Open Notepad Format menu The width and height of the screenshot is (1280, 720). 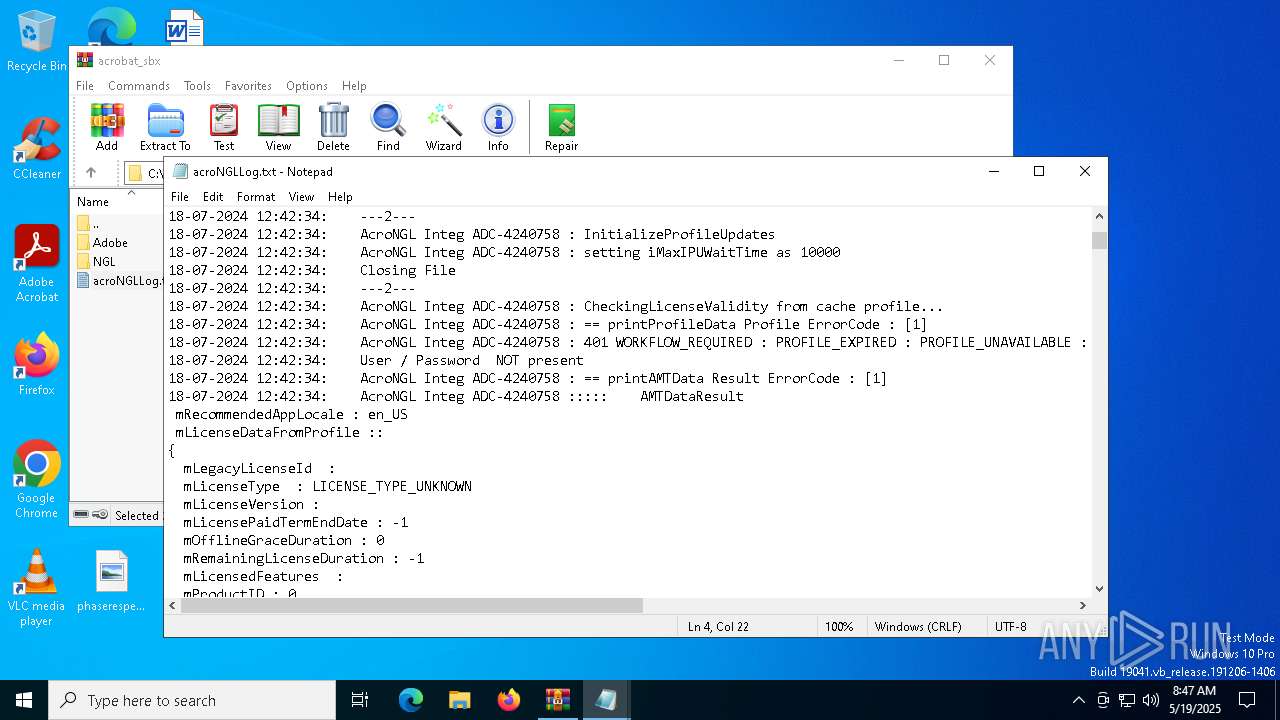(256, 197)
